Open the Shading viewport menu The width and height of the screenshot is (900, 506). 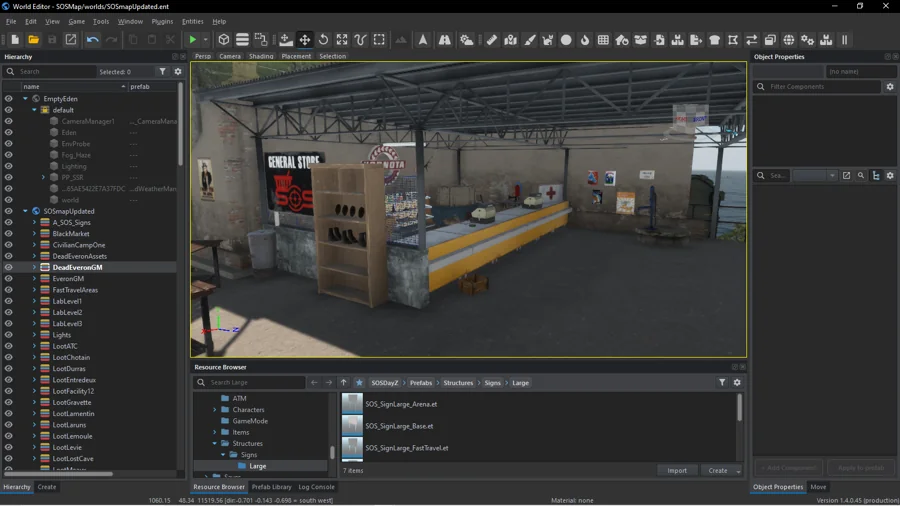[261, 56]
